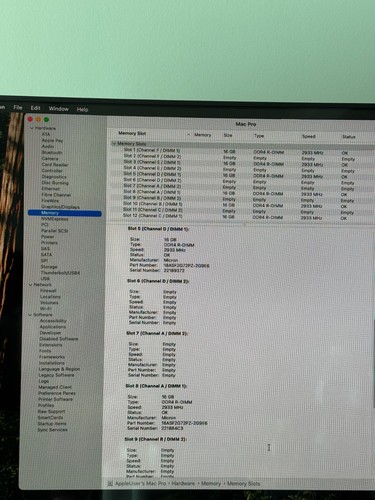
Task: Select Apple Pay in the sidebar
Action: coord(52,140)
